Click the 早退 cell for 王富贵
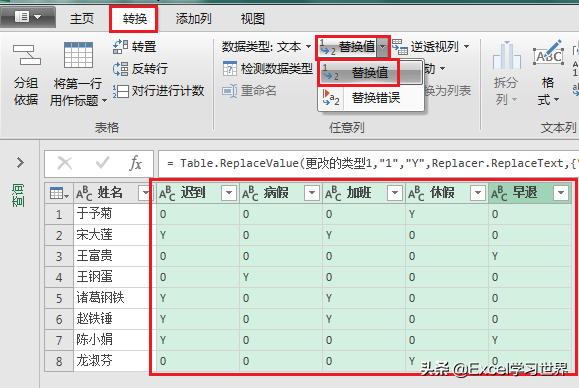The width and height of the screenshot is (579, 388). click(530, 256)
